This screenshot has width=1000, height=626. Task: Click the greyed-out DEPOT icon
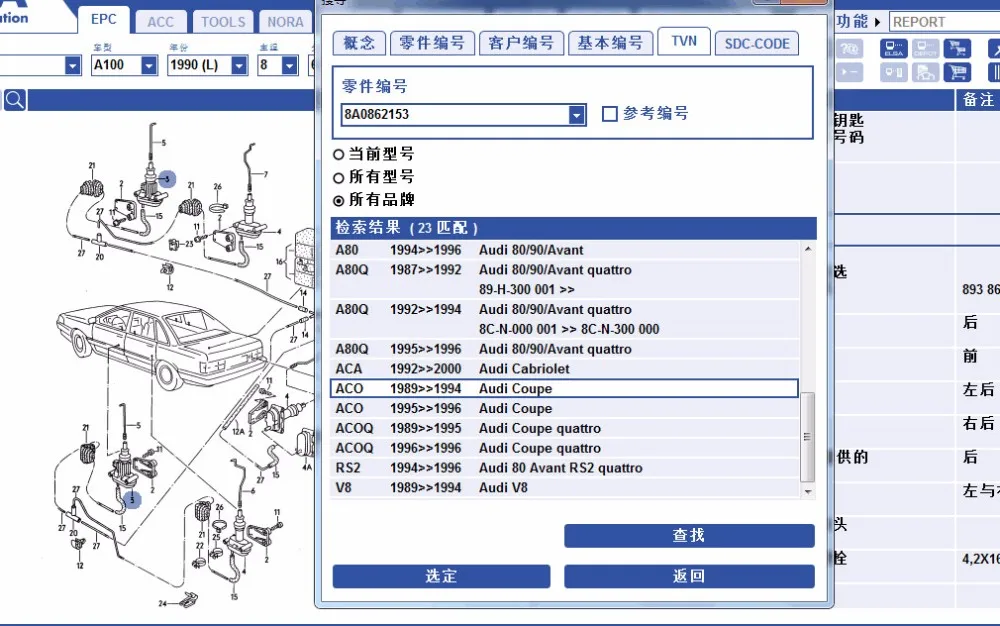click(925, 48)
